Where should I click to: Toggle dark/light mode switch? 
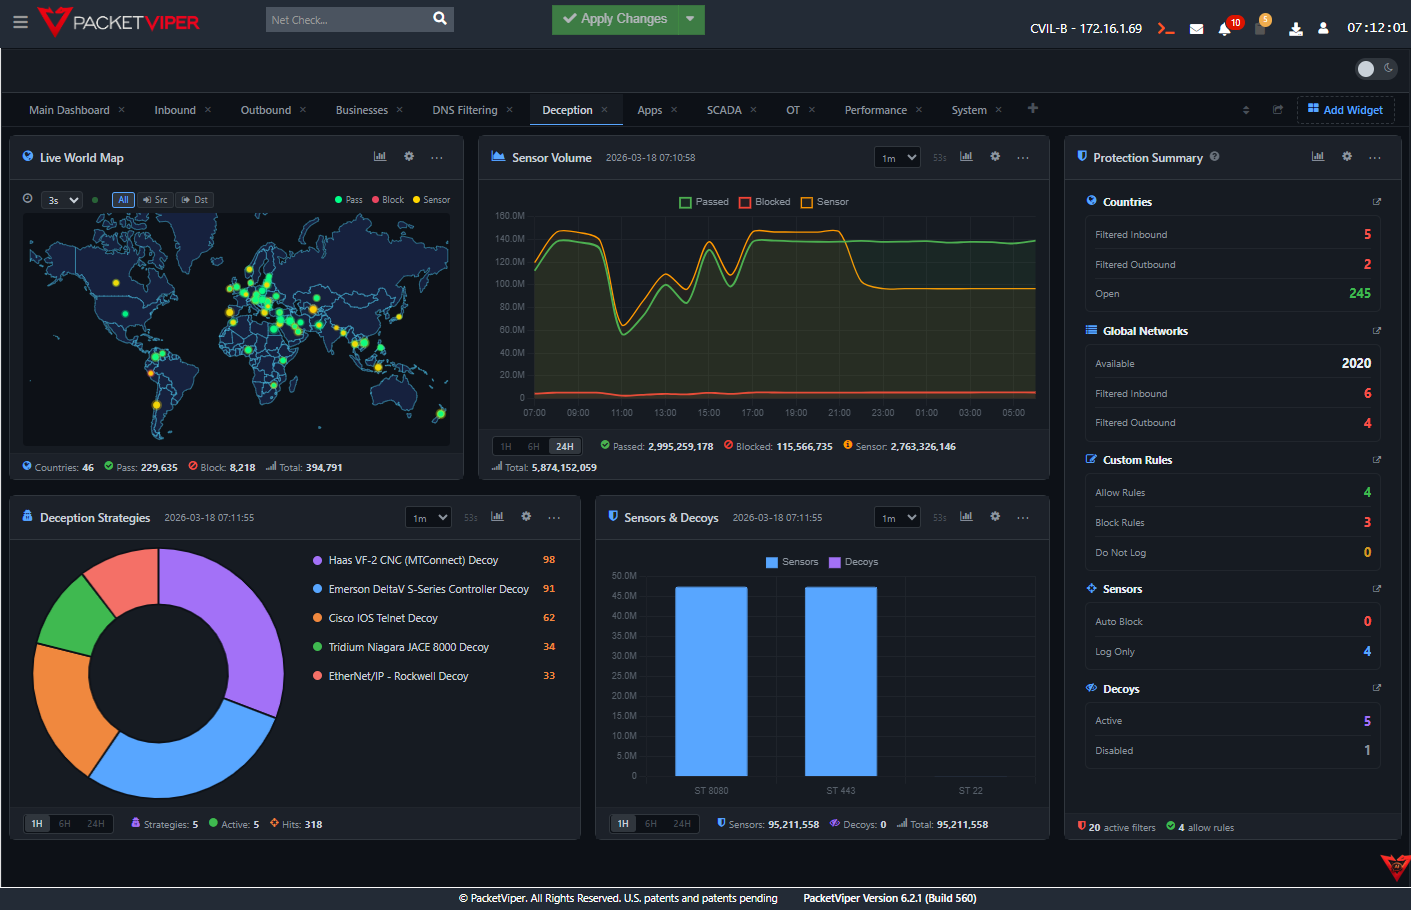[x=1376, y=68]
